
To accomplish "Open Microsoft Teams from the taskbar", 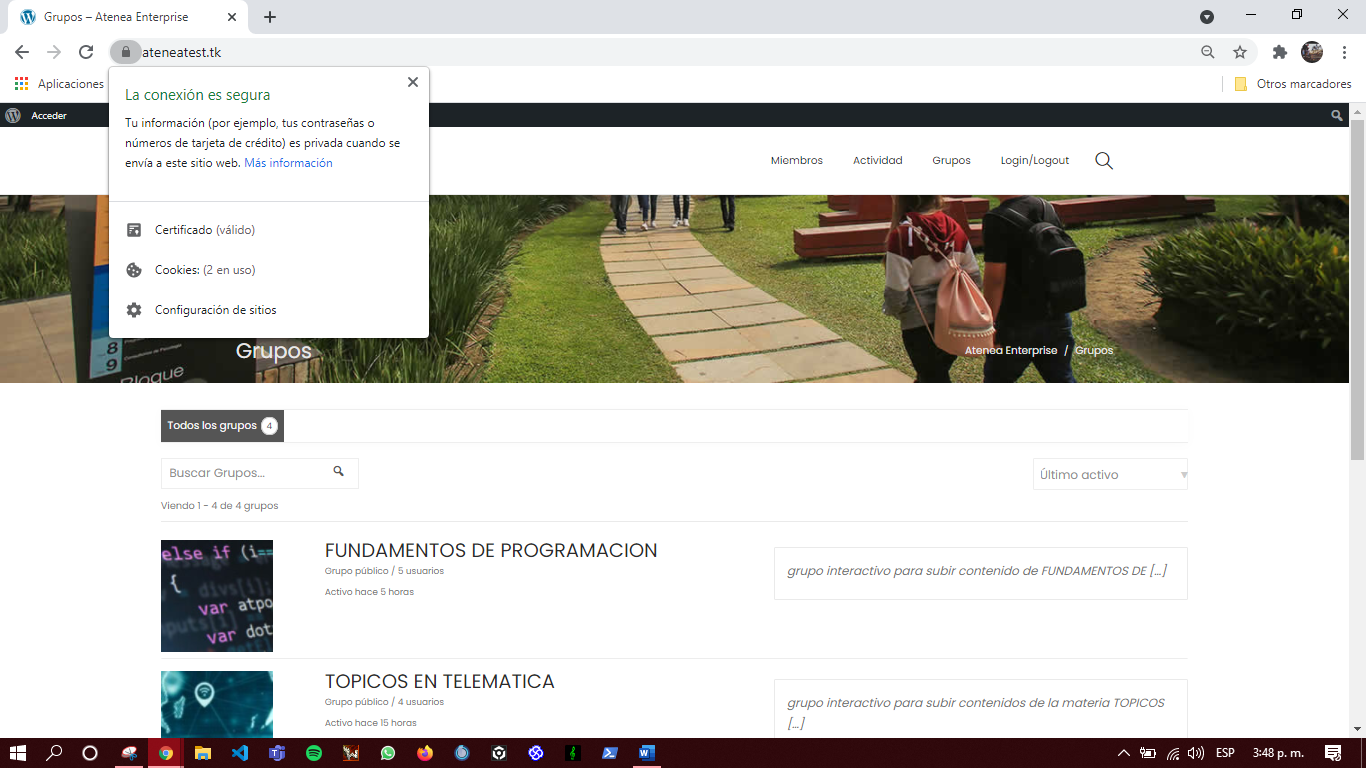I will pyautogui.click(x=277, y=755).
